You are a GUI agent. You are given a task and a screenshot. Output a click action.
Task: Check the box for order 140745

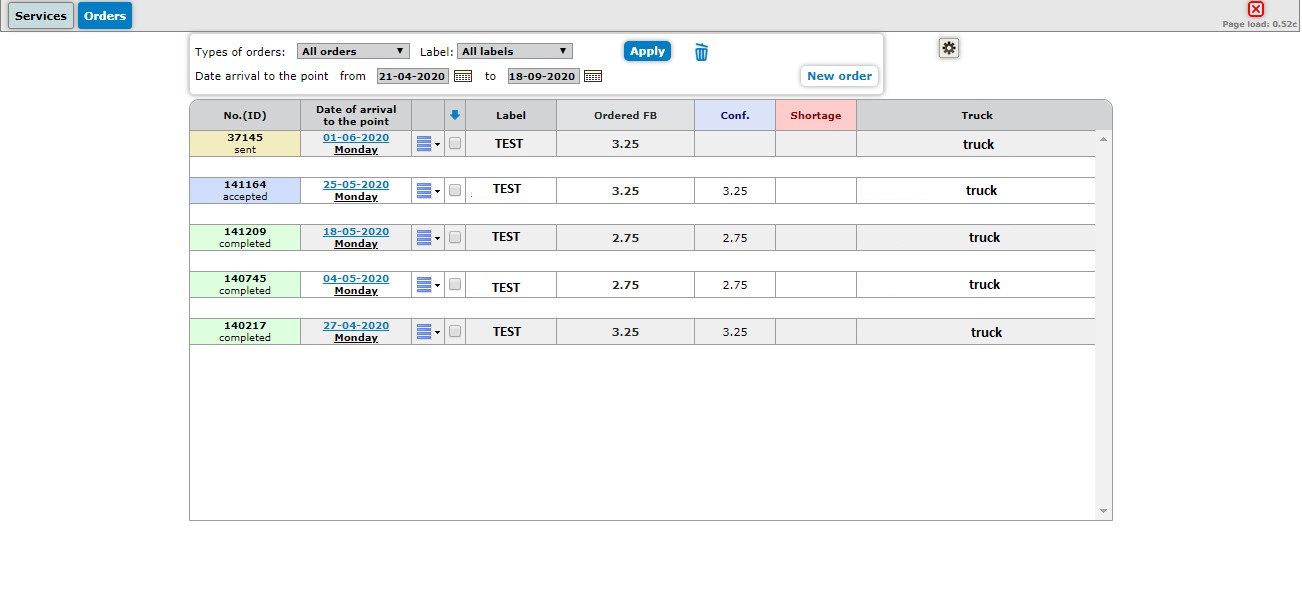pyautogui.click(x=455, y=284)
